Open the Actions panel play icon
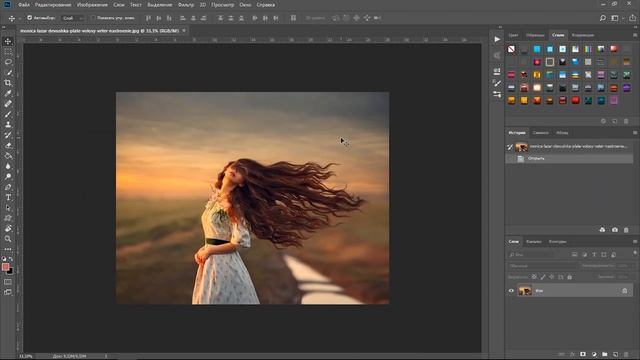The width and height of the screenshot is (640, 360). pos(497,39)
